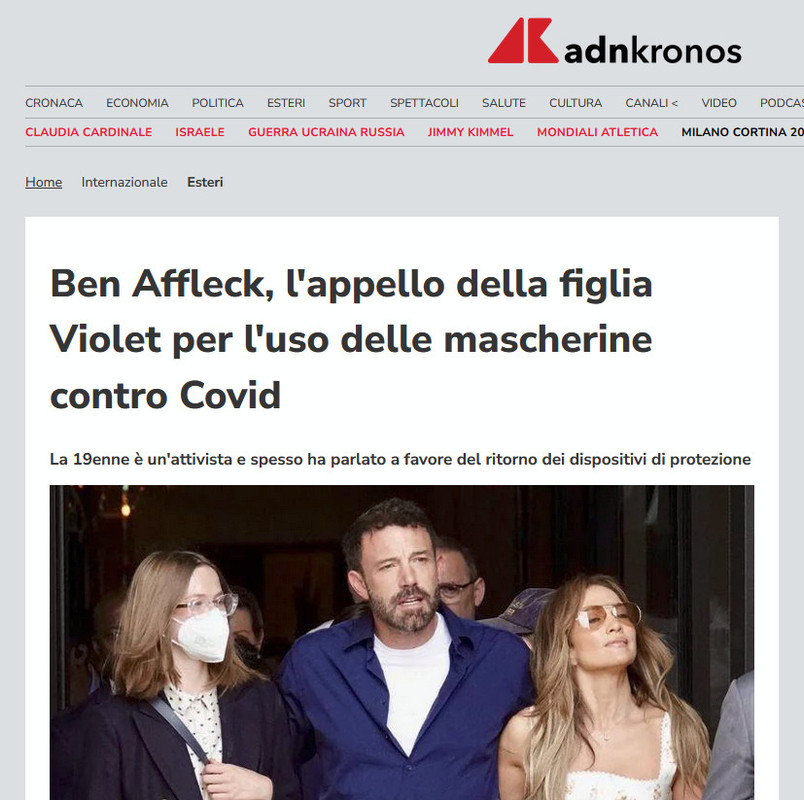The width and height of the screenshot is (804, 800).
Task: Open the CRONACA section
Action: click(x=54, y=103)
